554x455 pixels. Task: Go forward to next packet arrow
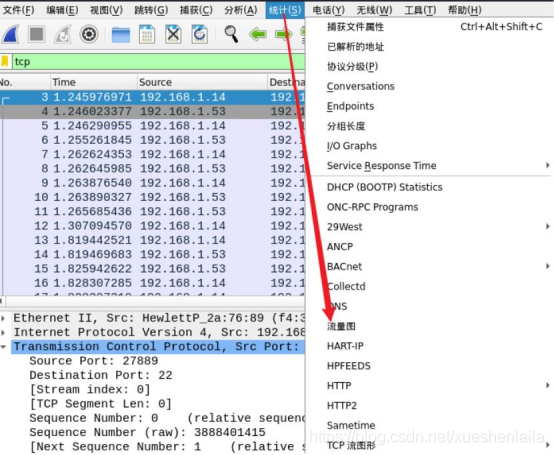pos(284,34)
